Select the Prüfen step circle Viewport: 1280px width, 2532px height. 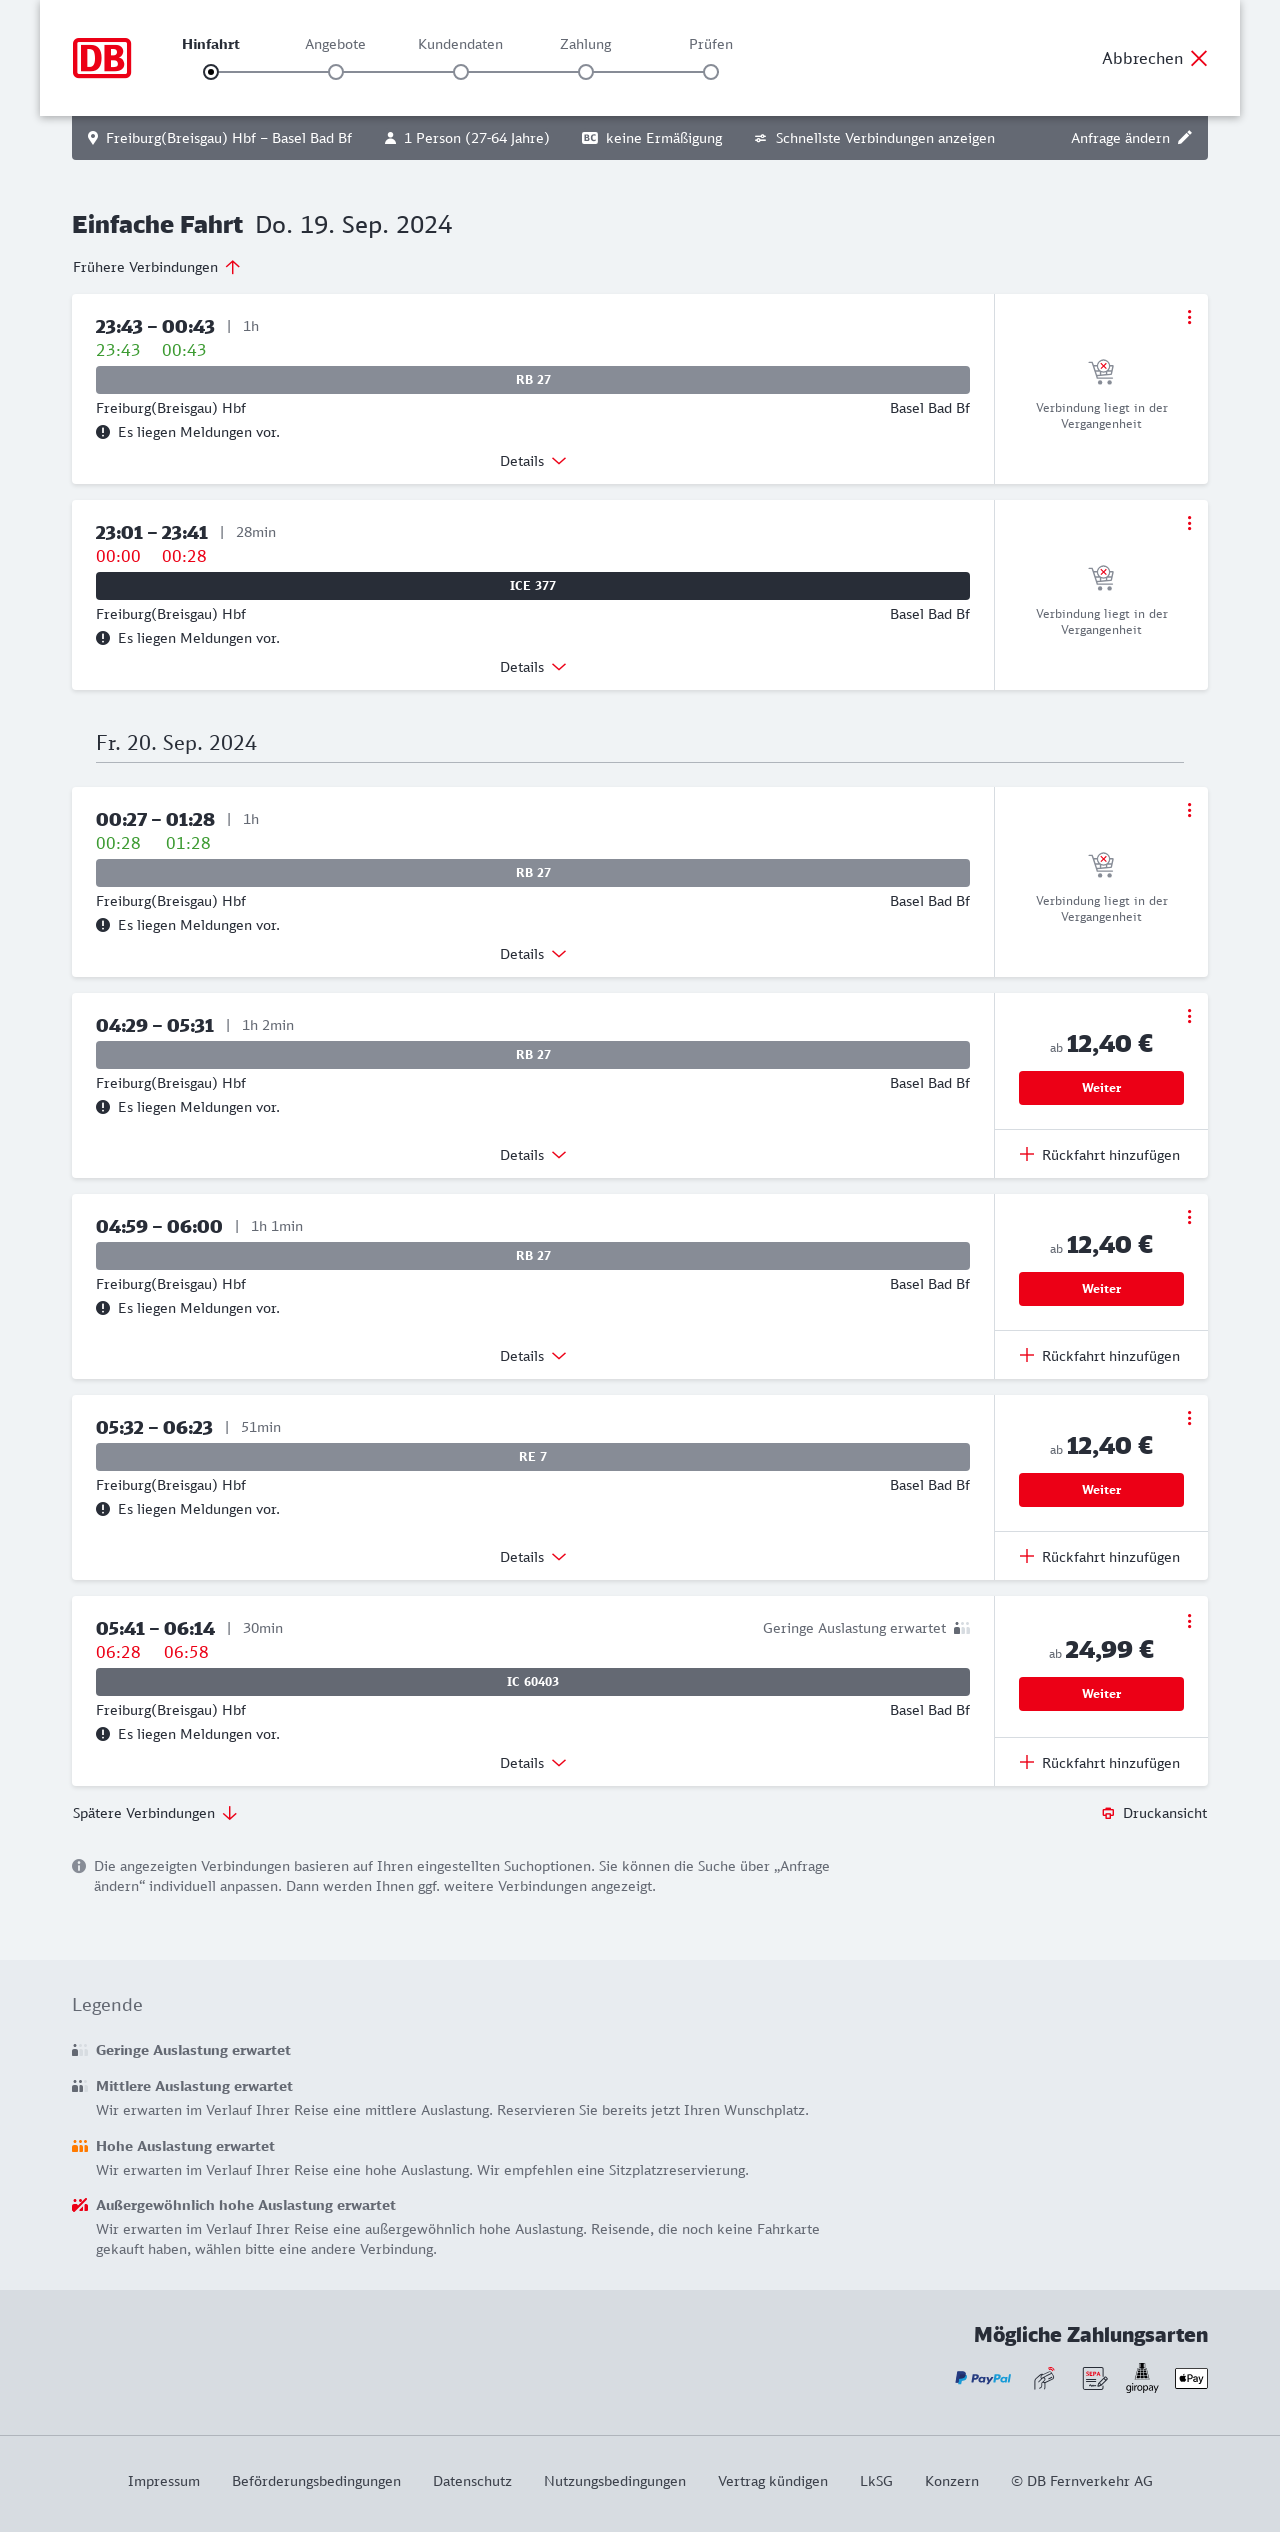click(x=711, y=72)
